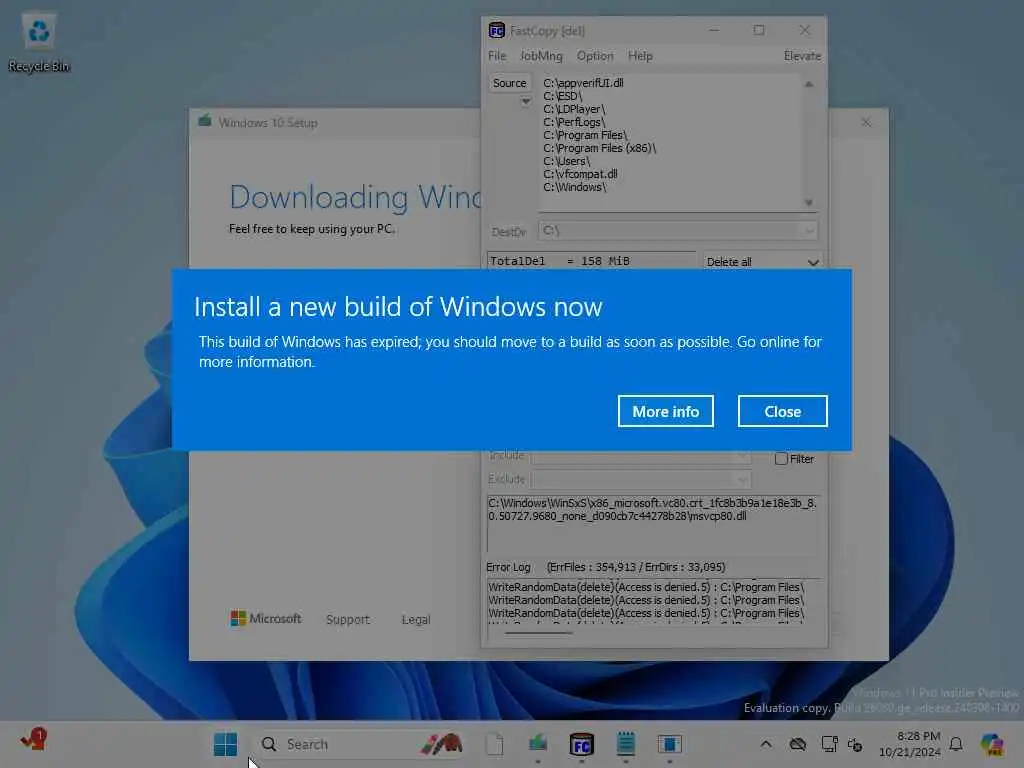This screenshot has width=1024, height=768.
Task: Show hidden system tray icons
Action: pyautogui.click(x=766, y=744)
